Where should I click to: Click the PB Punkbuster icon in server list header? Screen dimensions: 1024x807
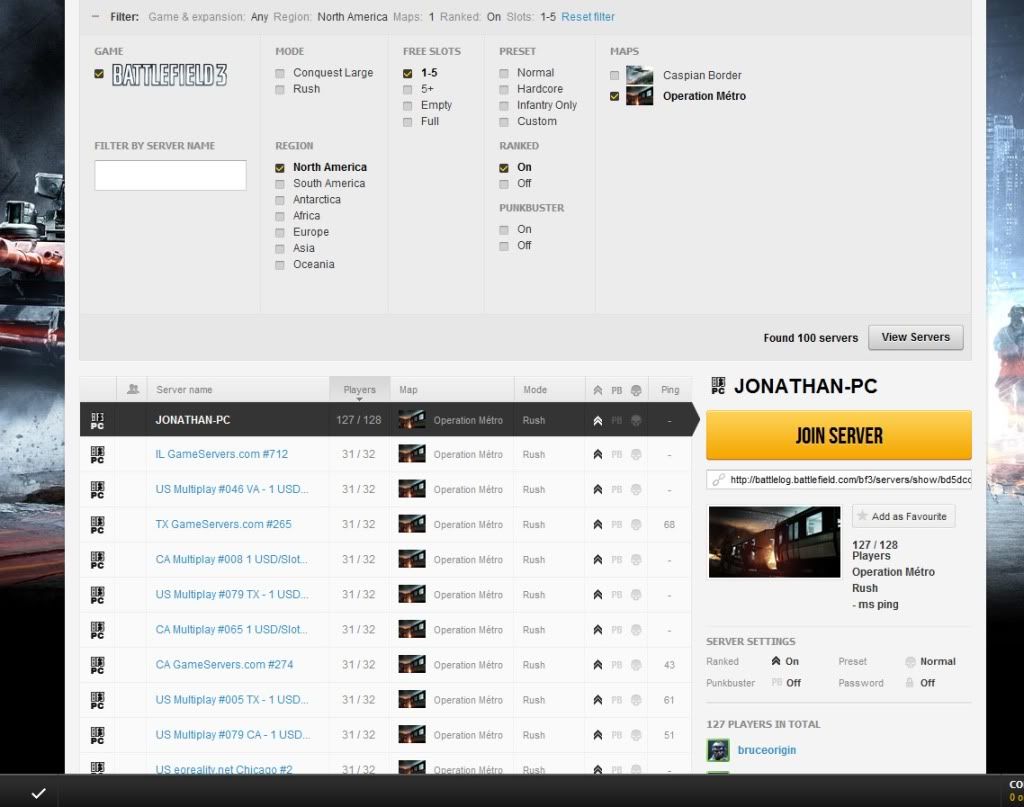[x=617, y=390]
